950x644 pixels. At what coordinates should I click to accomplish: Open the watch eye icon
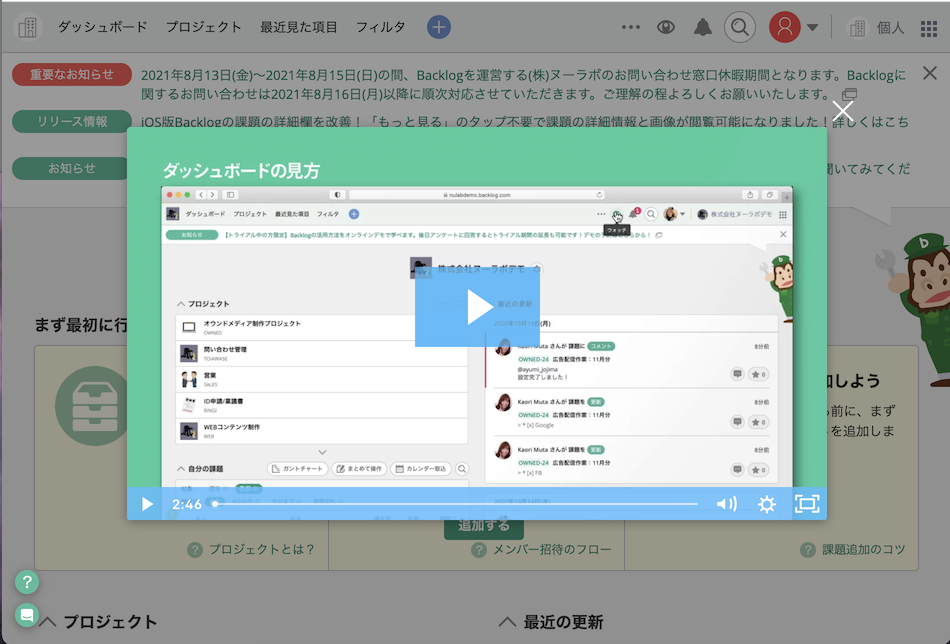point(666,27)
